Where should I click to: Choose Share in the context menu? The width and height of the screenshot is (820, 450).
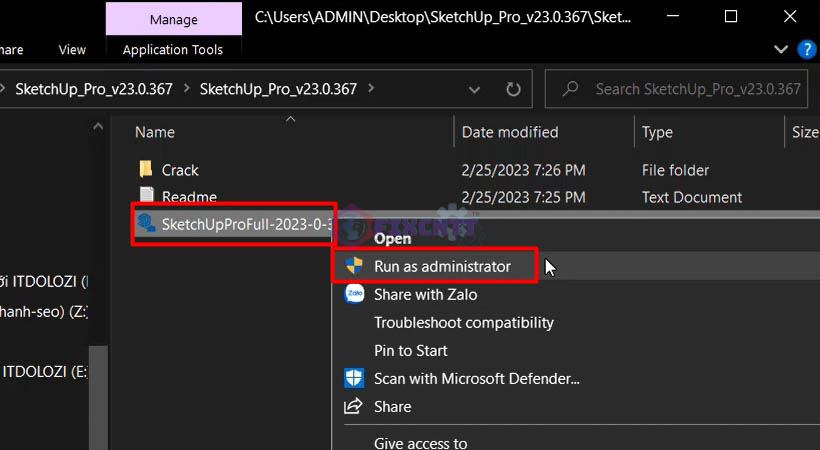coord(392,407)
